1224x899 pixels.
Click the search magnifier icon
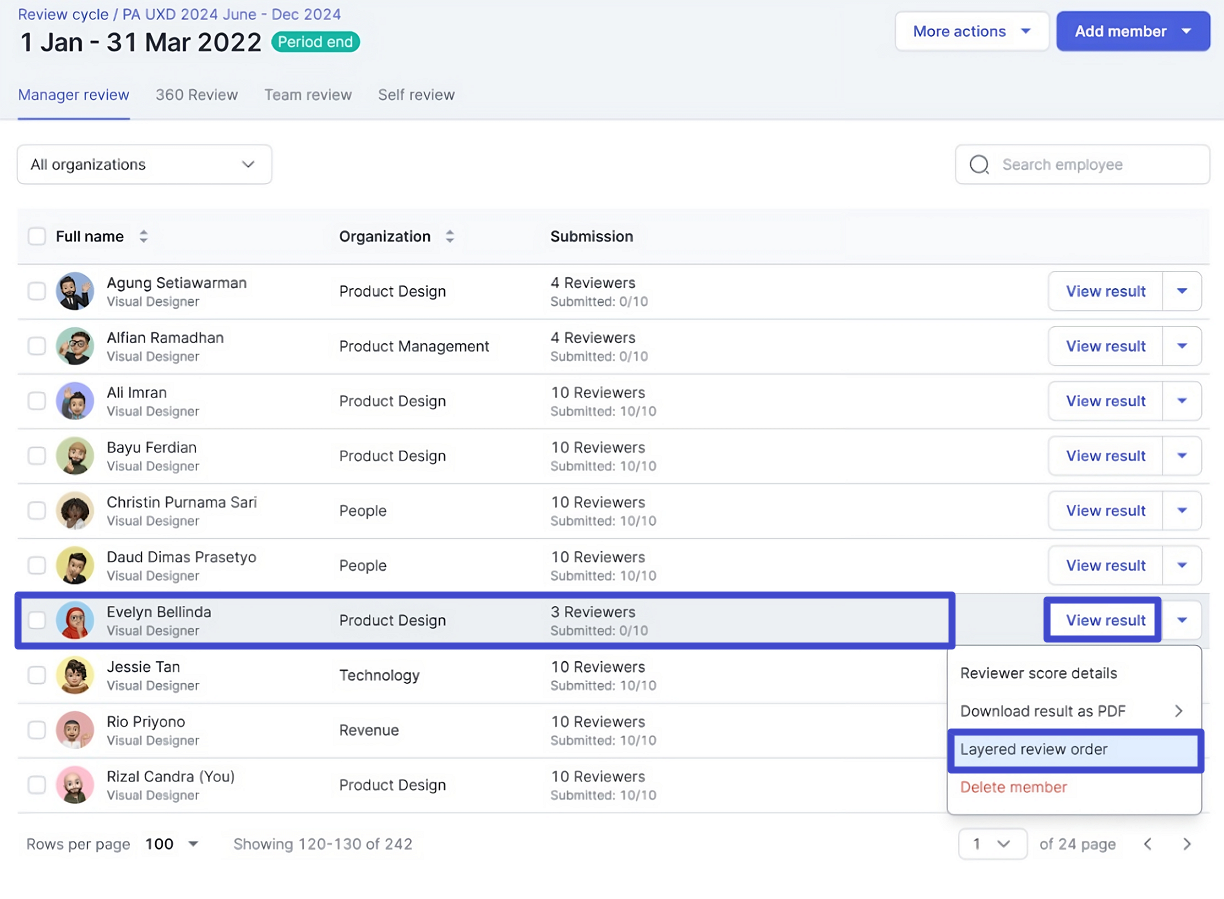click(979, 165)
